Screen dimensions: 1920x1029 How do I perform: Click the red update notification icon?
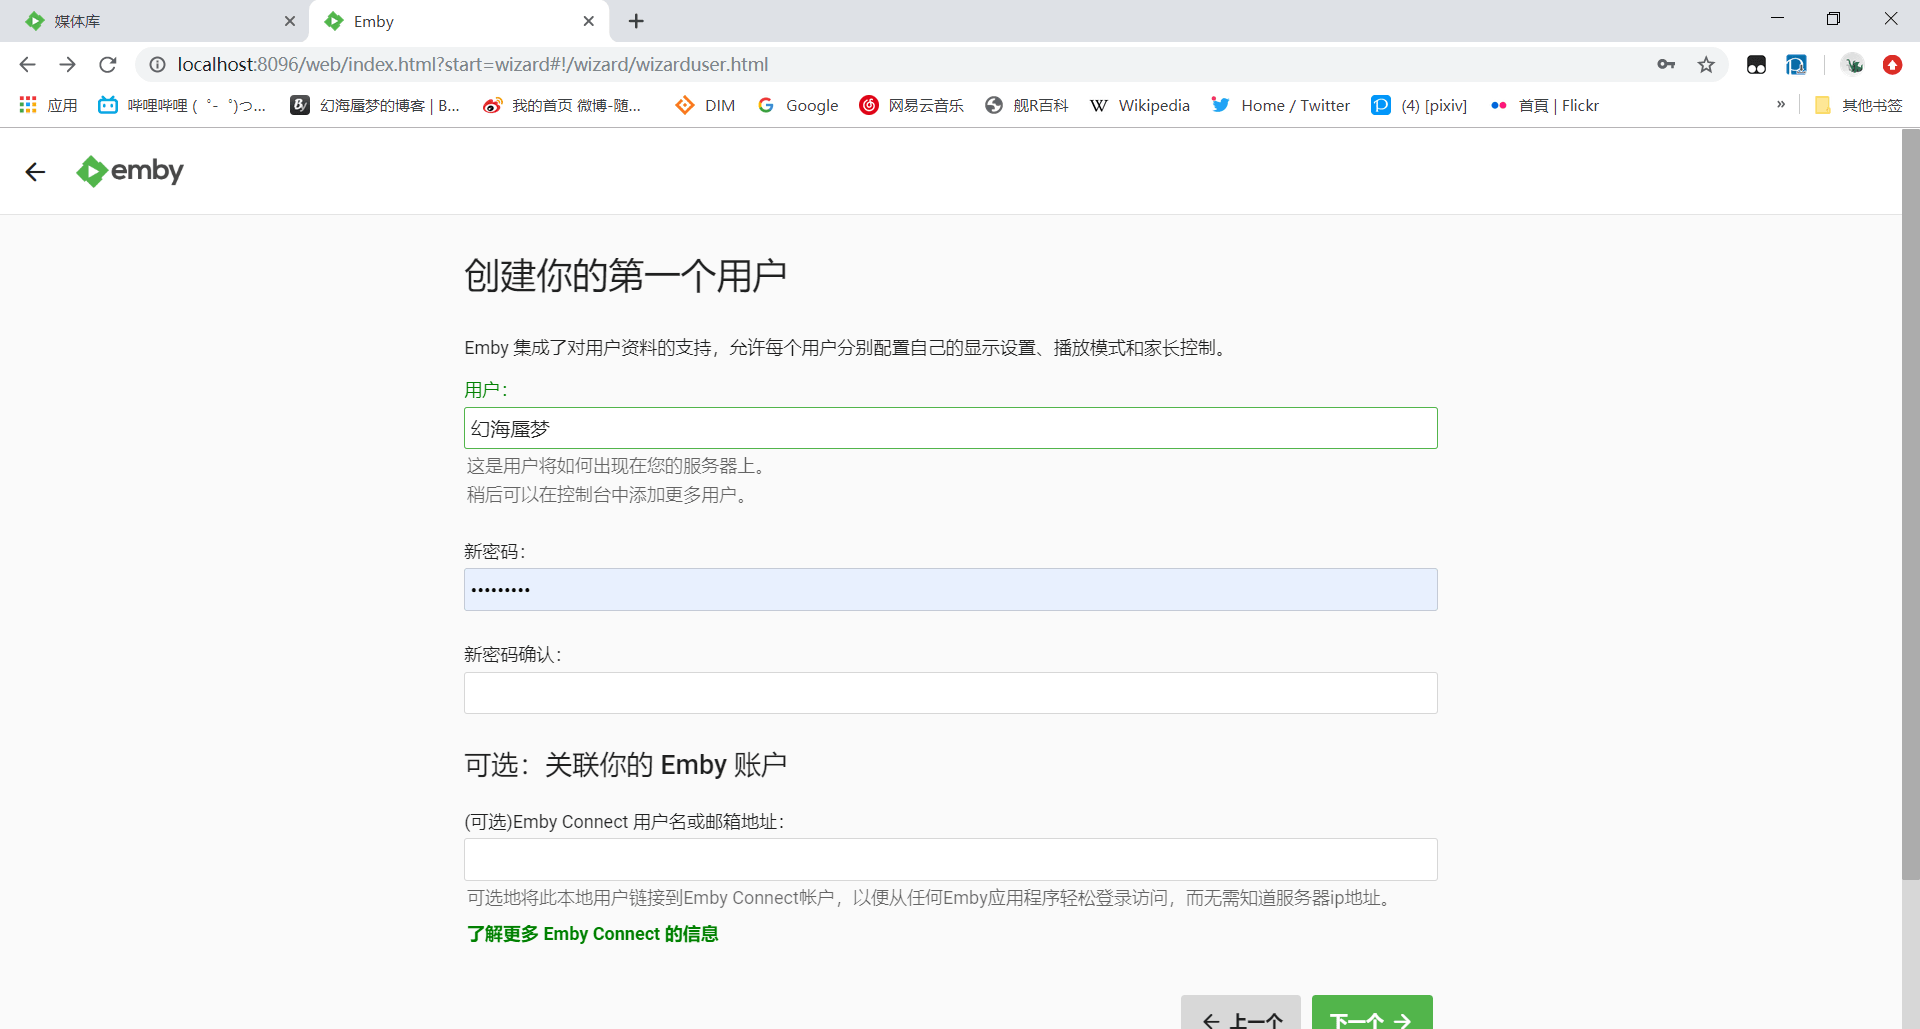pyautogui.click(x=1892, y=64)
